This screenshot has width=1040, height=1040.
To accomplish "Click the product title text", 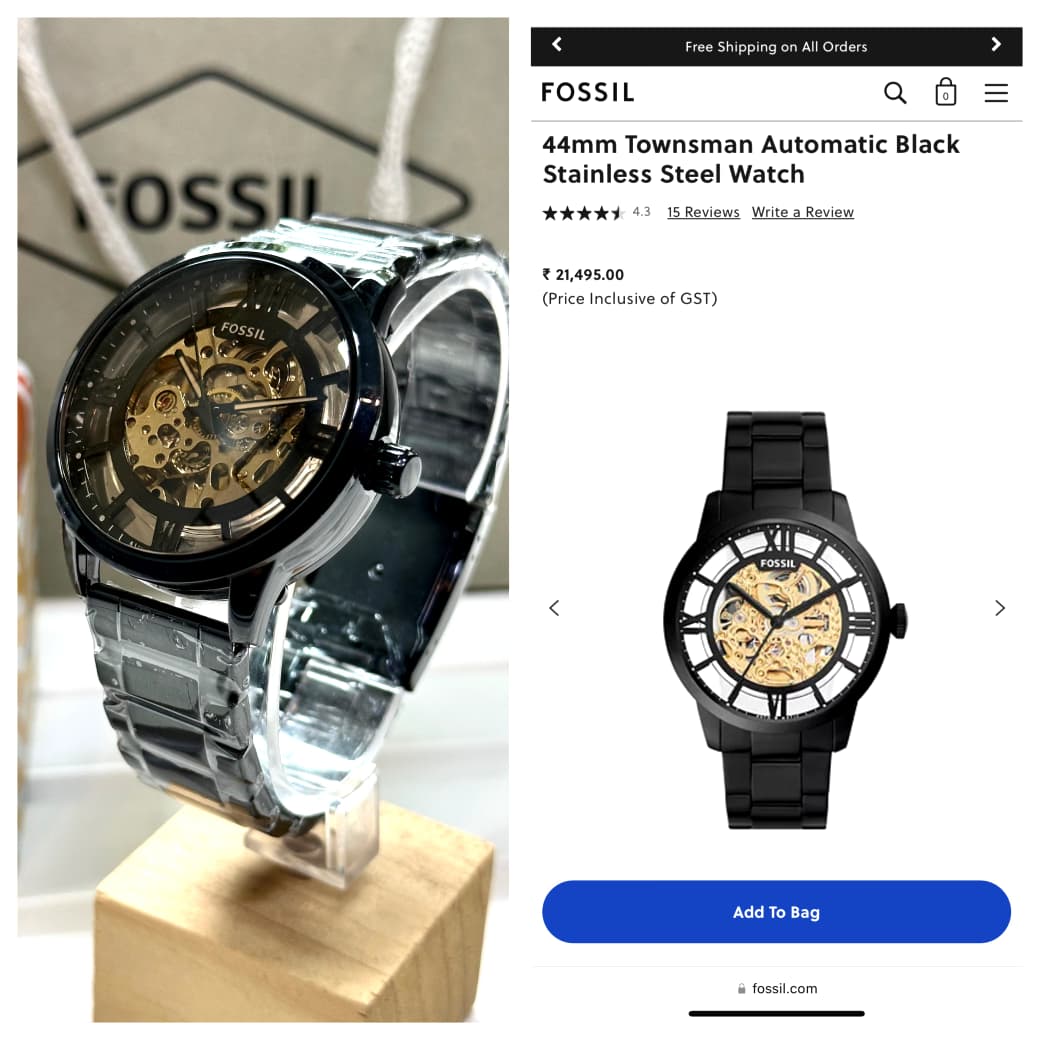I will click(x=751, y=159).
